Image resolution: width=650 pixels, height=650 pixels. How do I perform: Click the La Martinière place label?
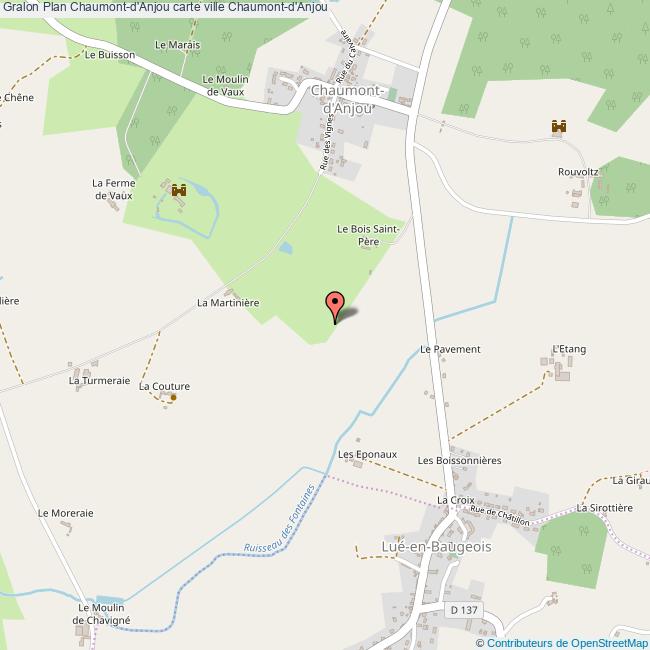coord(228,303)
